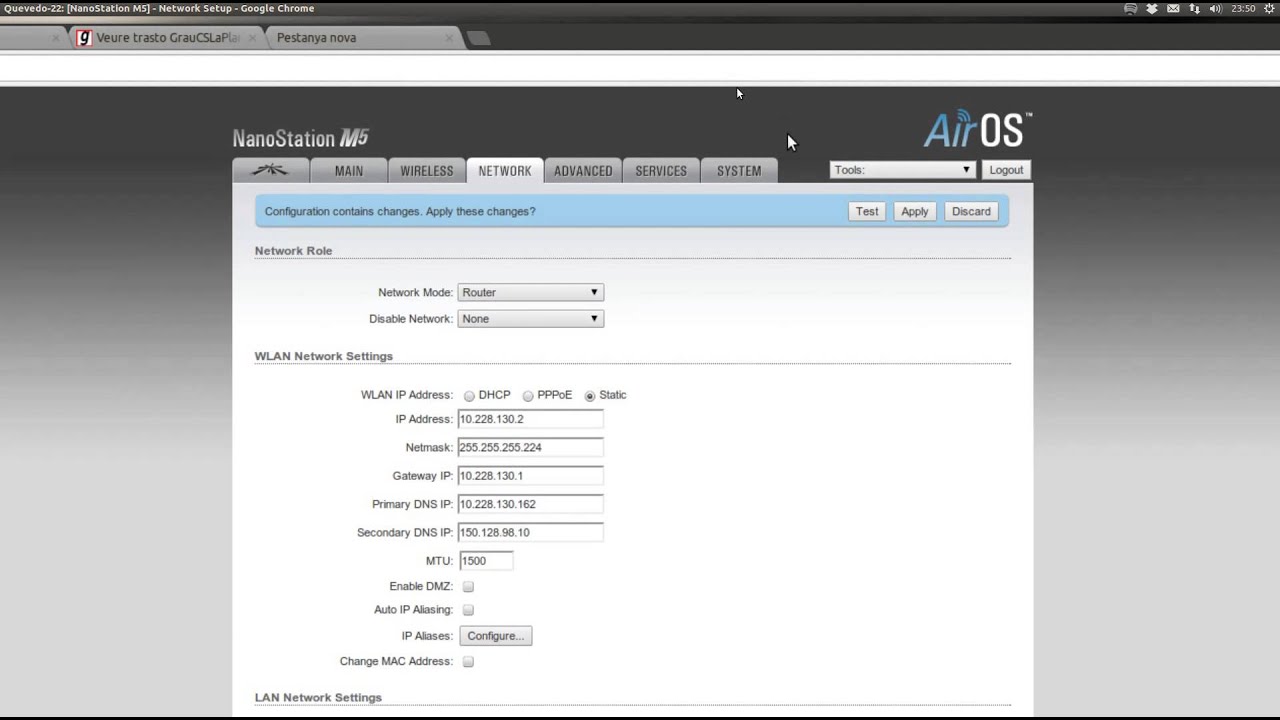Apply the configuration changes
This screenshot has height=720, width=1280.
point(915,211)
